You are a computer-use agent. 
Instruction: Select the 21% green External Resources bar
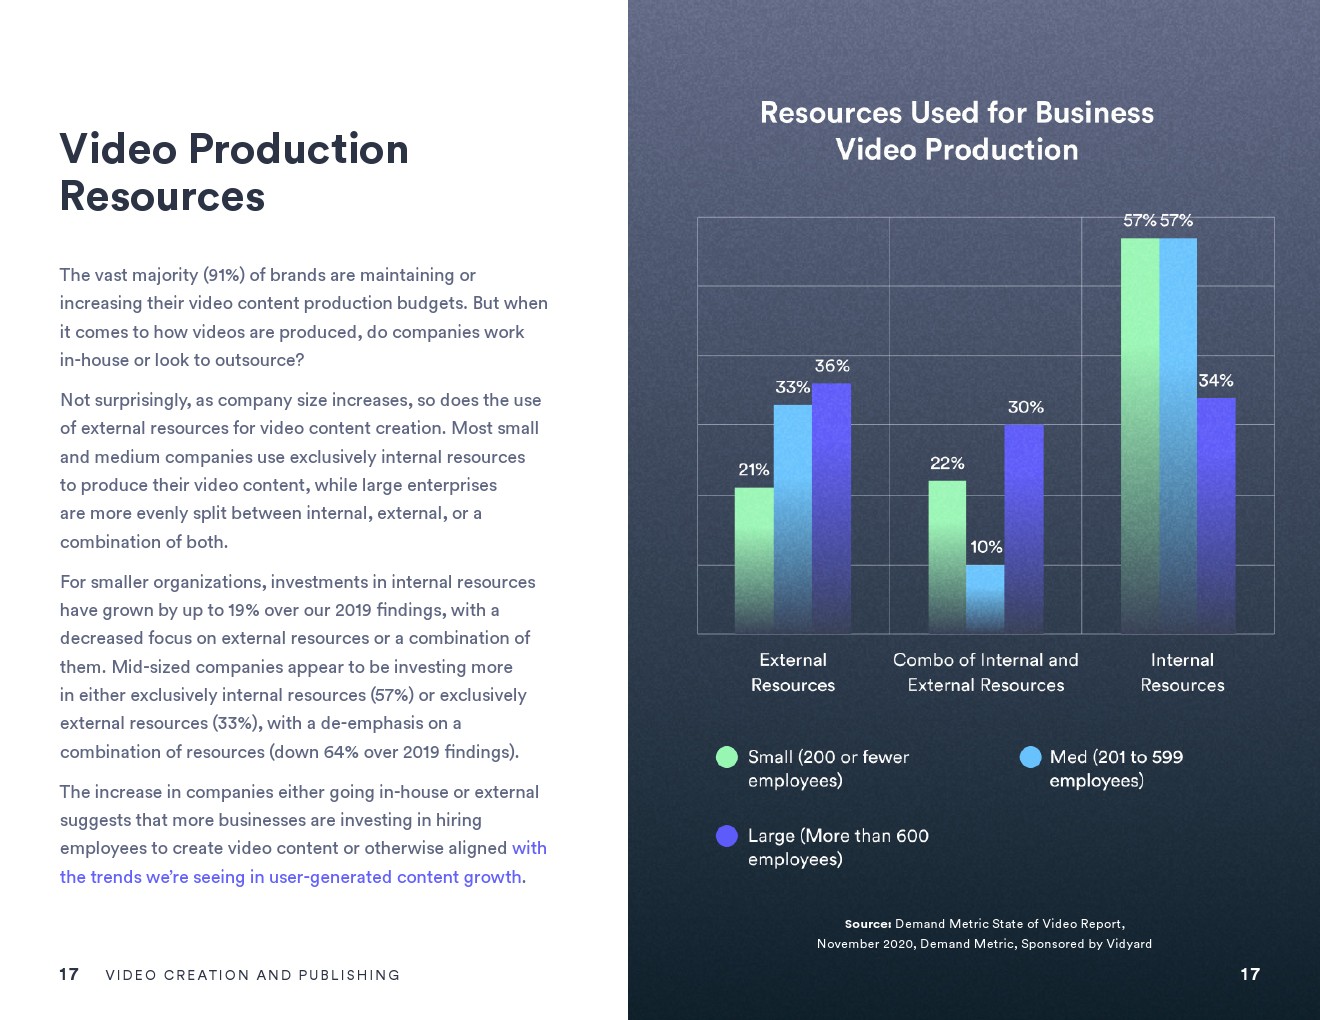pyautogui.click(x=754, y=560)
